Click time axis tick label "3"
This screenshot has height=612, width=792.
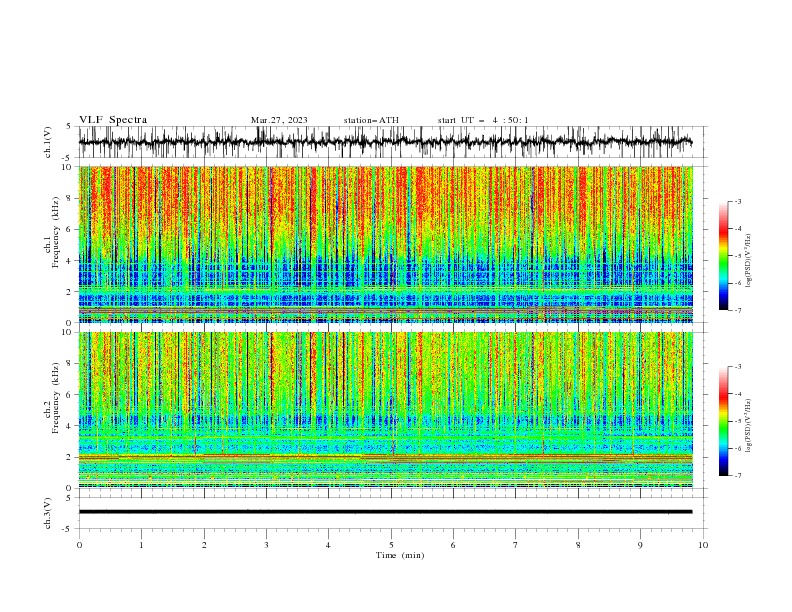coord(266,545)
